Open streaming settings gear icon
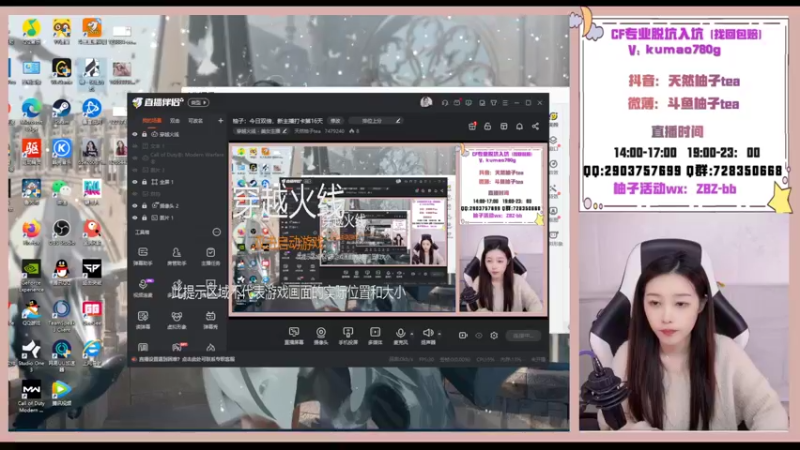Viewport: 800px width, 450px height. pyautogui.click(x=494, y=335)
